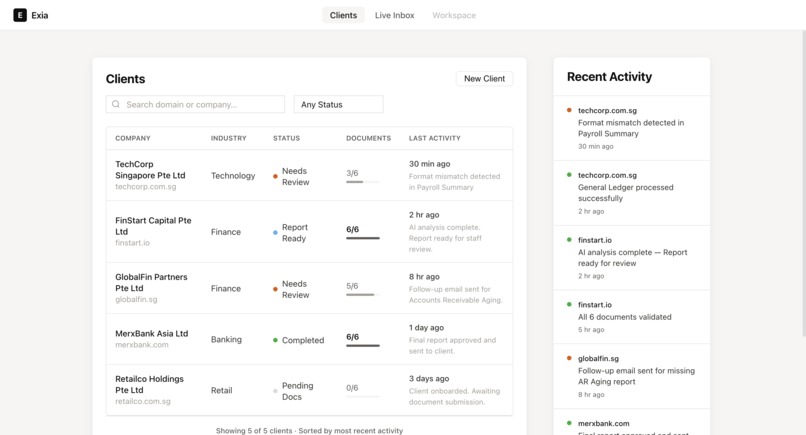Open the Follow-up email sent activity entry
Screen dimensions: 806x435
pyautogui.click(x=632, y=376)
